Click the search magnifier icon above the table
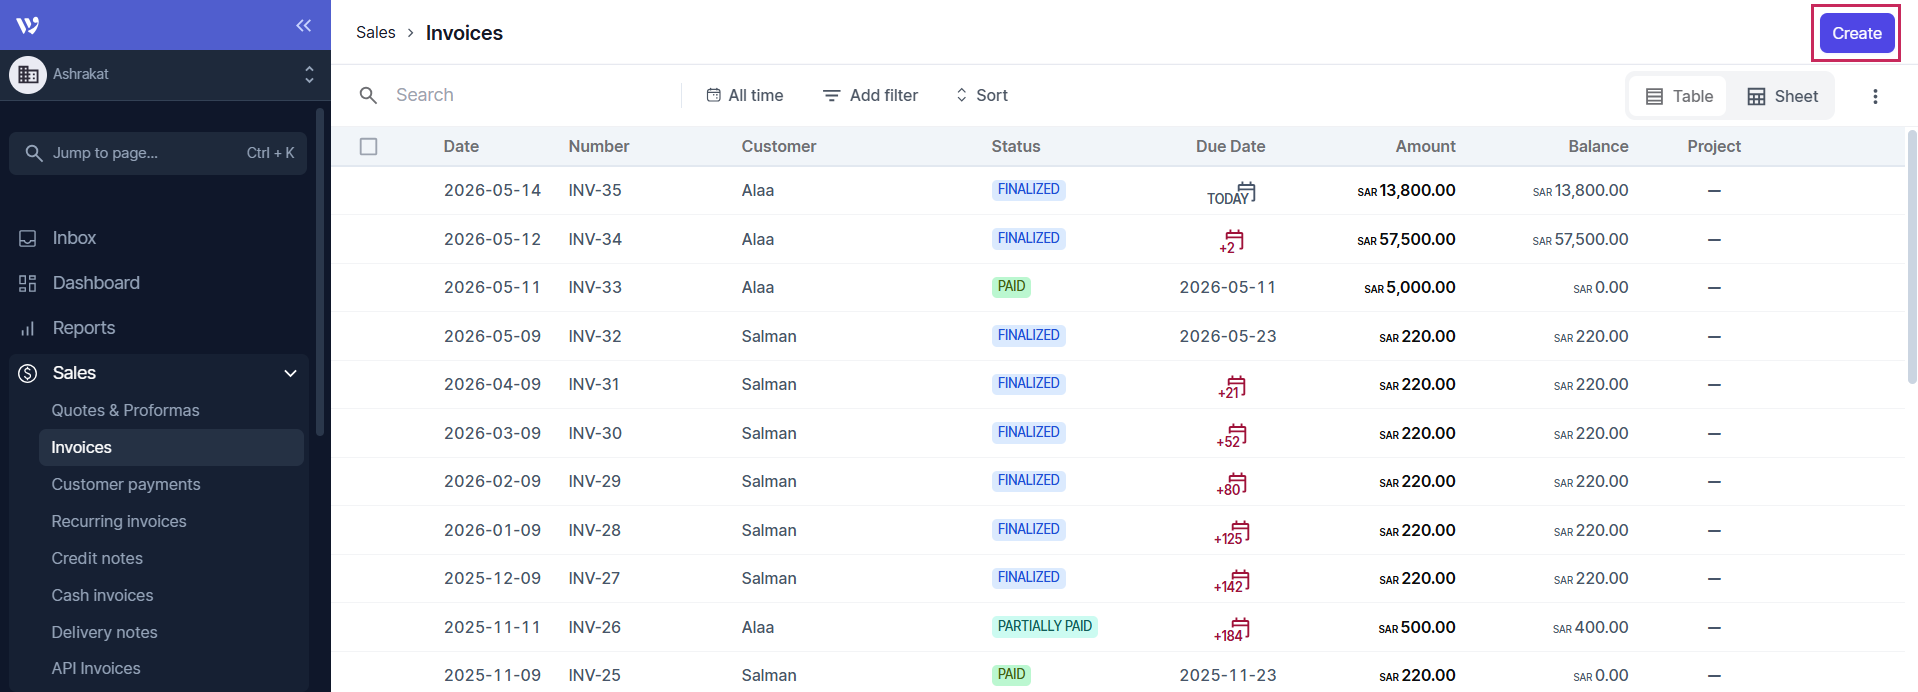This screenshot has width=1918, height=692. [368, 95]
